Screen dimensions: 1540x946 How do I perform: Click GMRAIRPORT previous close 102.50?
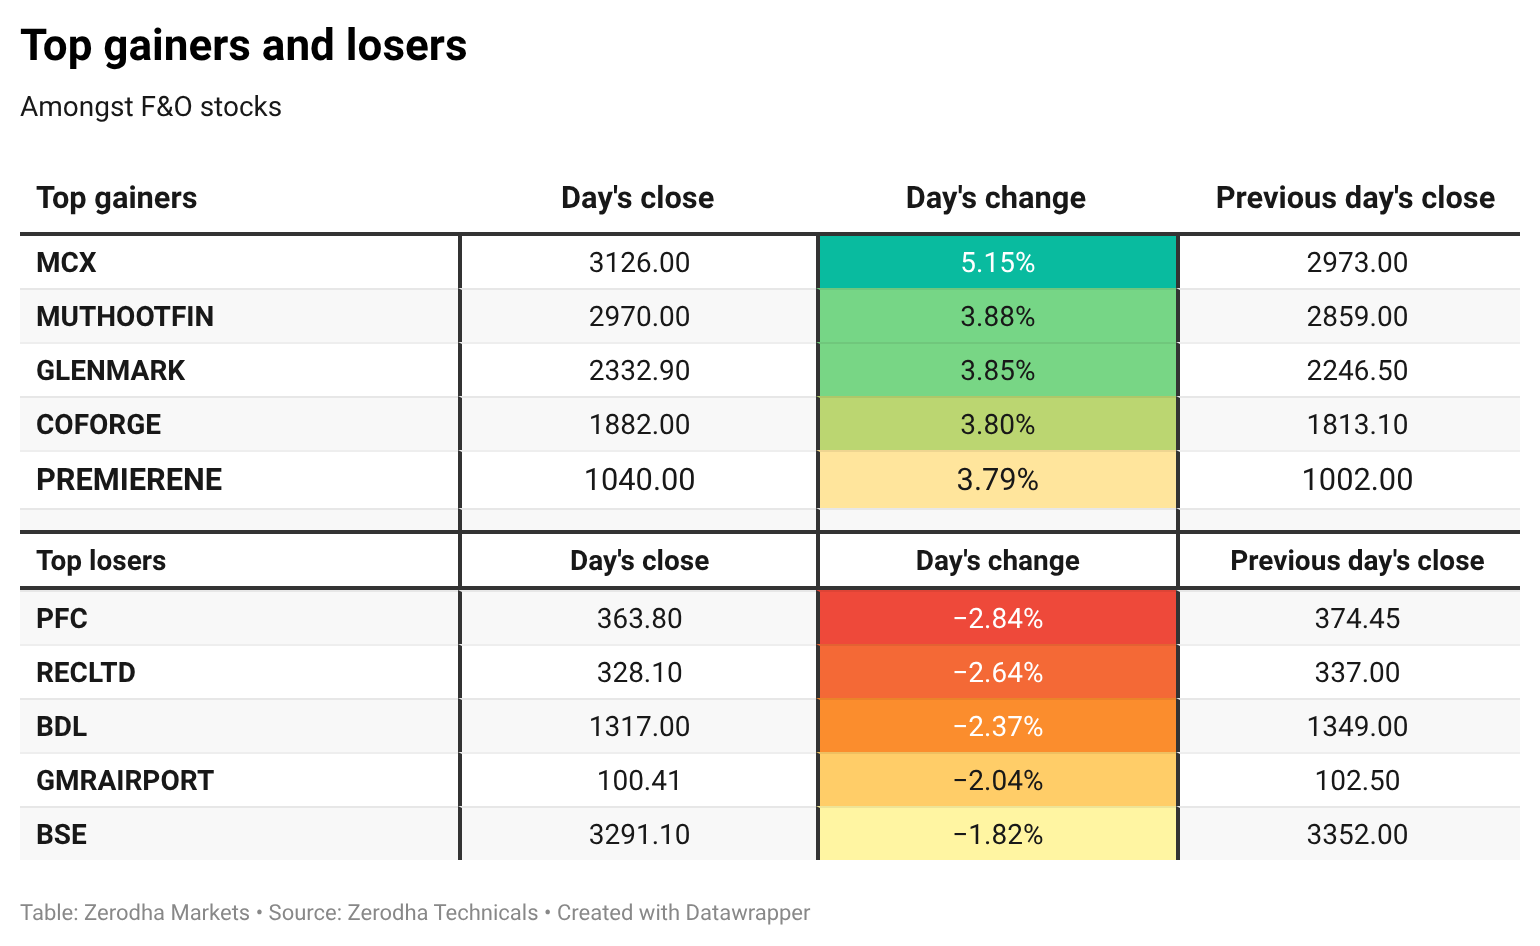coord(1357,780)
